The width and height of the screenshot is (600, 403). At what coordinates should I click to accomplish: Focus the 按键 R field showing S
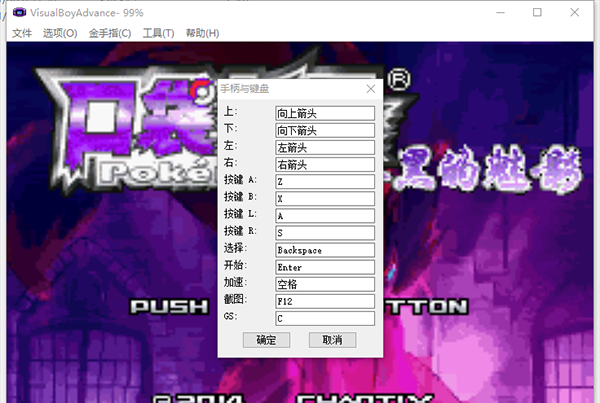point(325,233)
